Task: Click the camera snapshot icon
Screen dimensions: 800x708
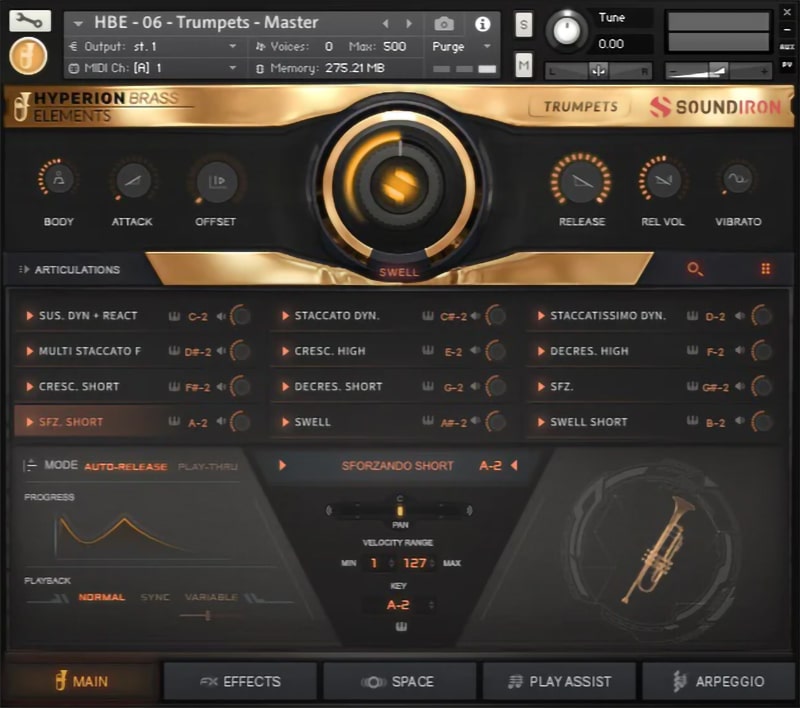Action: pyautogui.click(x=444, y=23)
